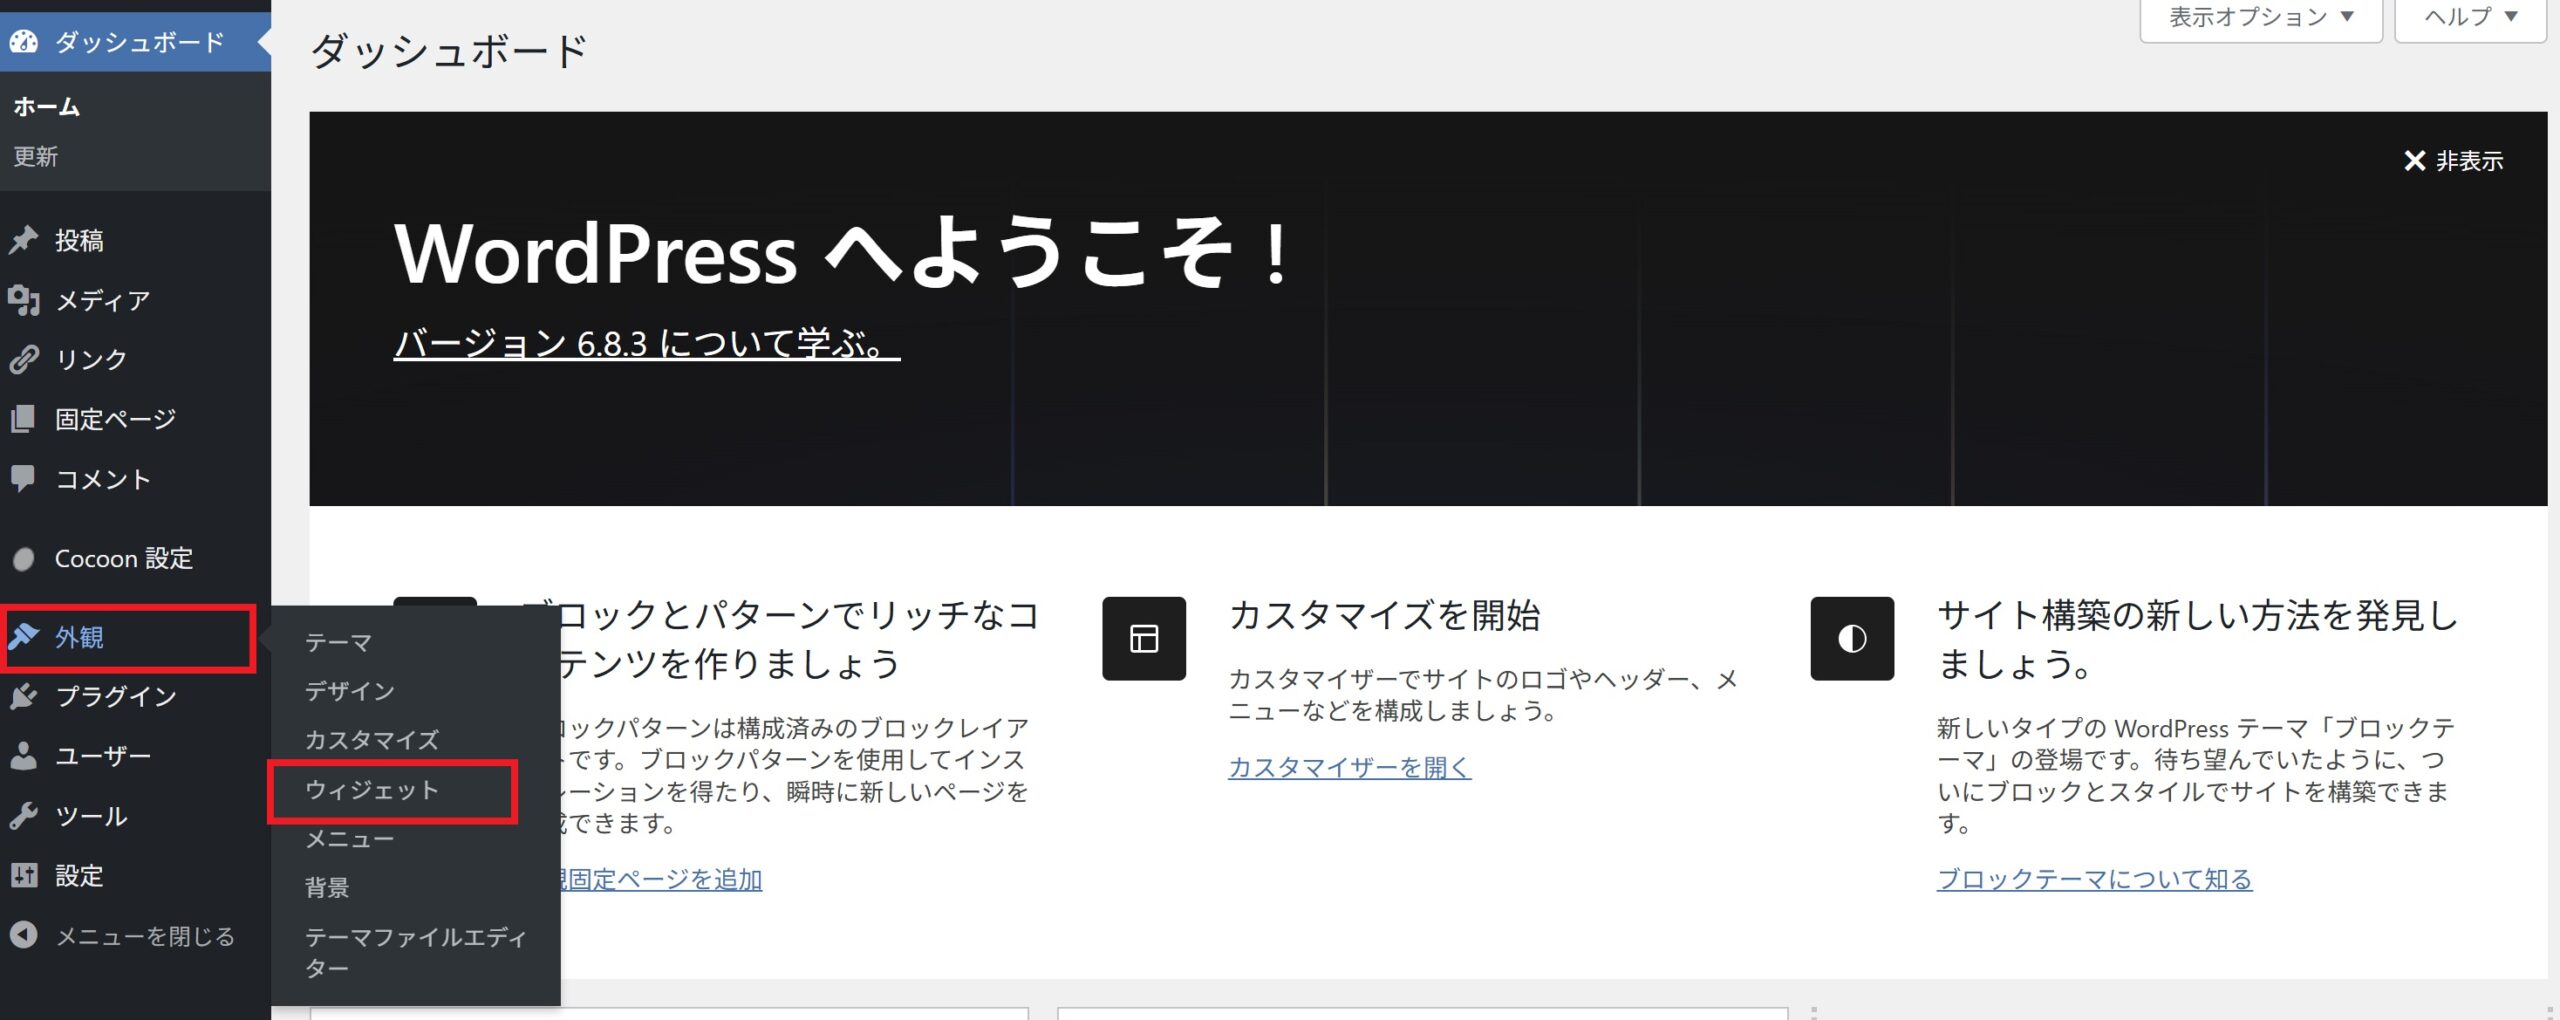This screenshot has height=1020, width=2560.
Task: Follow the ブロックテーマについて知る link
Action: click(2094, 879)
